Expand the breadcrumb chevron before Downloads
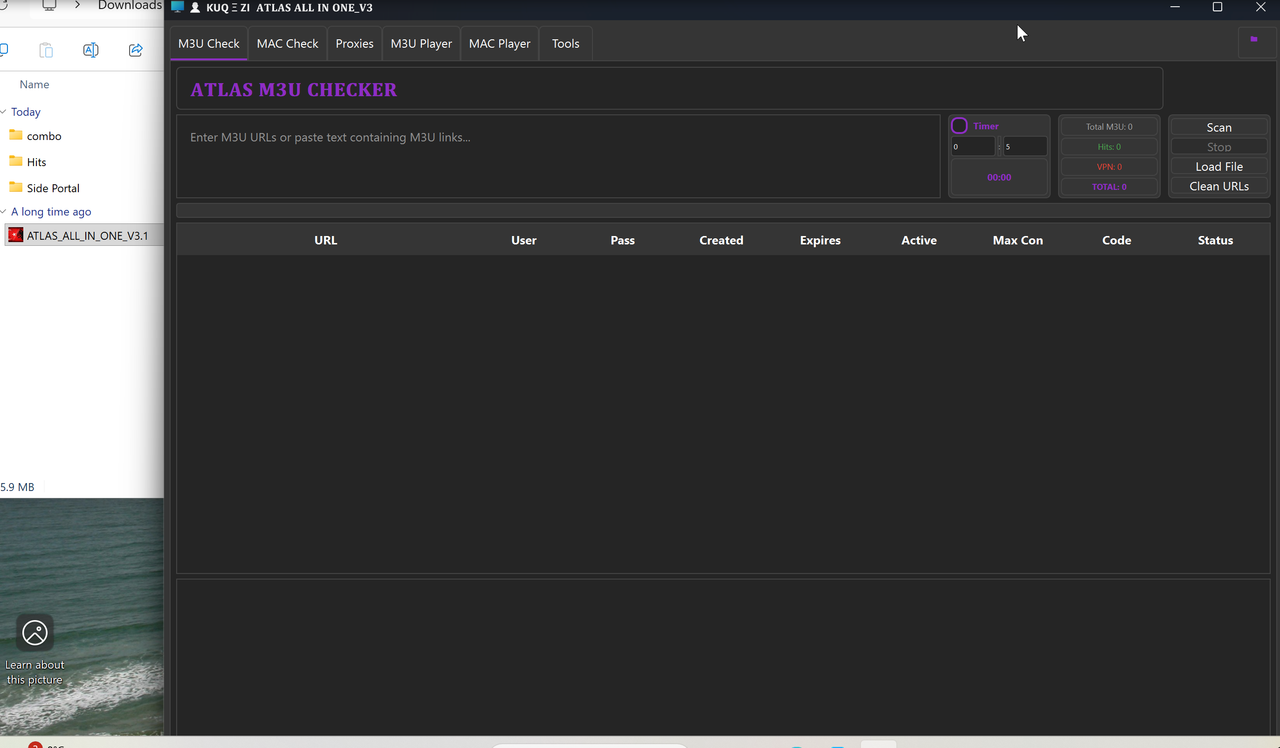This screenshot has height=748, width=1280. [x=77, y=6]
